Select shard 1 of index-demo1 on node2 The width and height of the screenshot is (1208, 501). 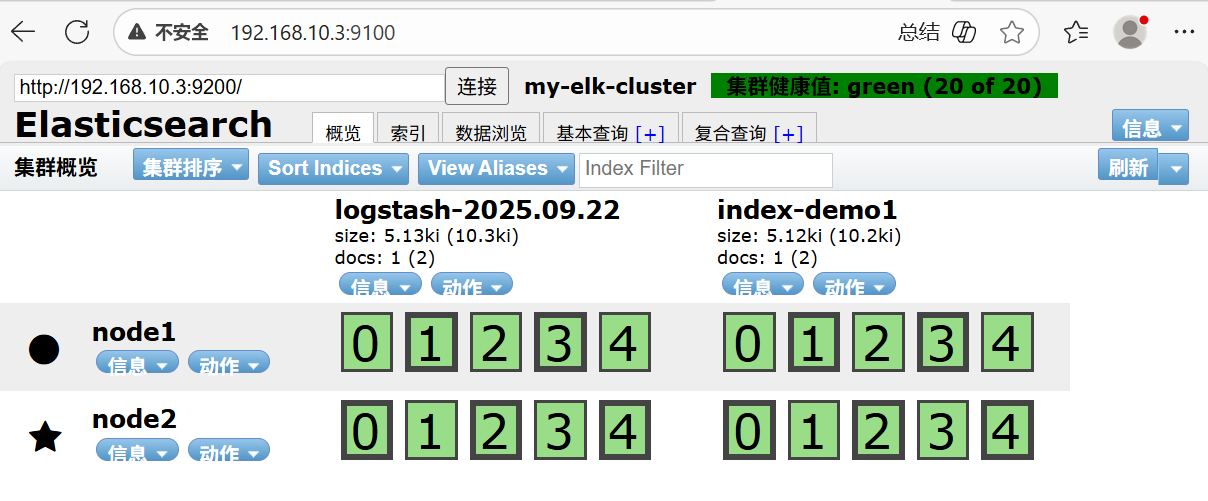click(x=813, y=431)
